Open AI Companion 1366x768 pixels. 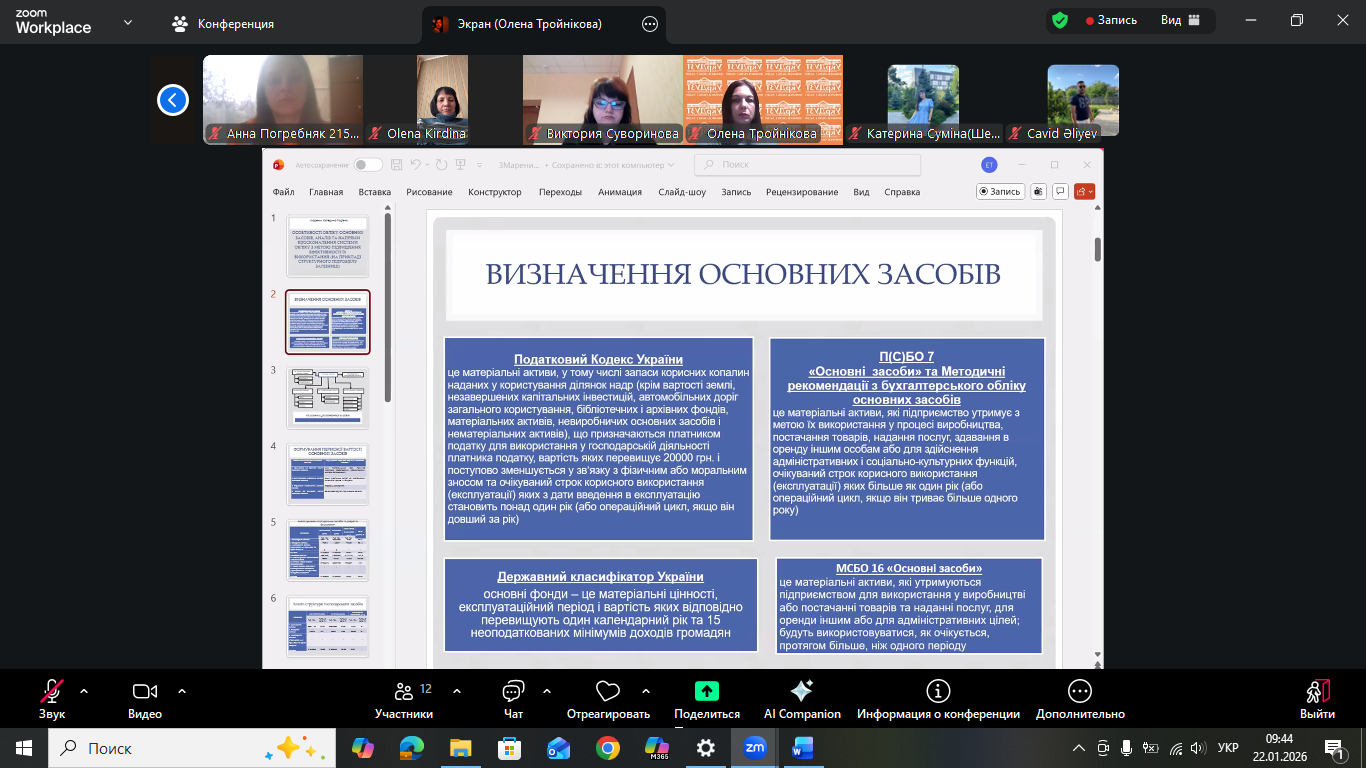(801, 692)
